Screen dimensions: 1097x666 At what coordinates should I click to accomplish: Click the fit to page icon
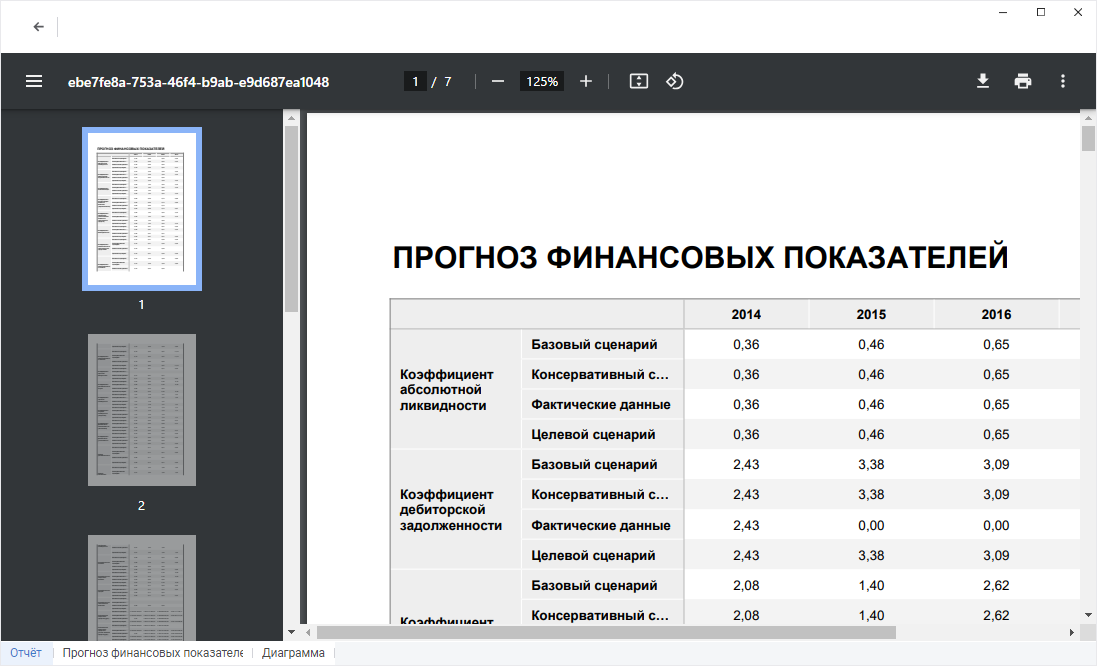pyautogui.click(x=639, y=81)
